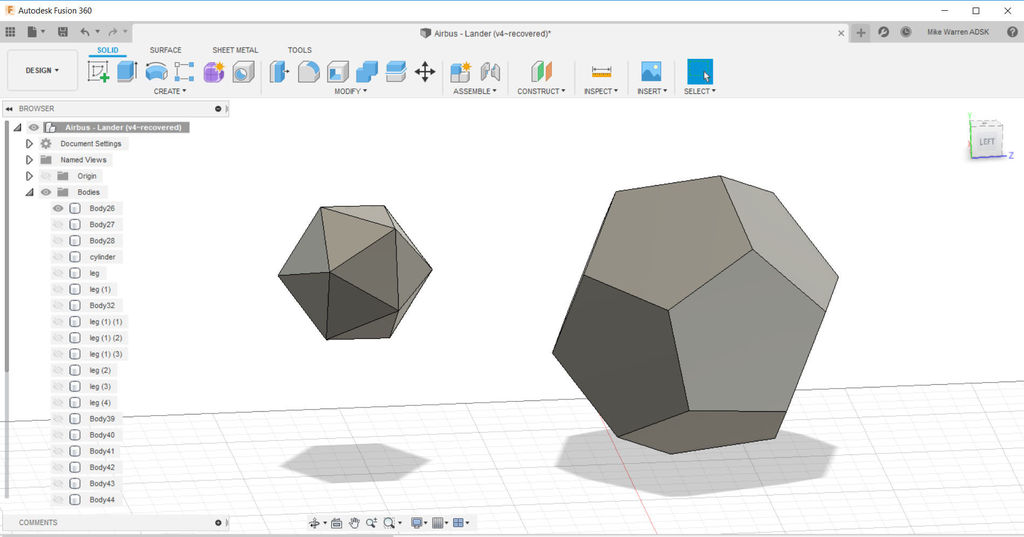Select Body39 in the browser tree
This screenshot has height=537, width=1024.
(x=102, y=419)
